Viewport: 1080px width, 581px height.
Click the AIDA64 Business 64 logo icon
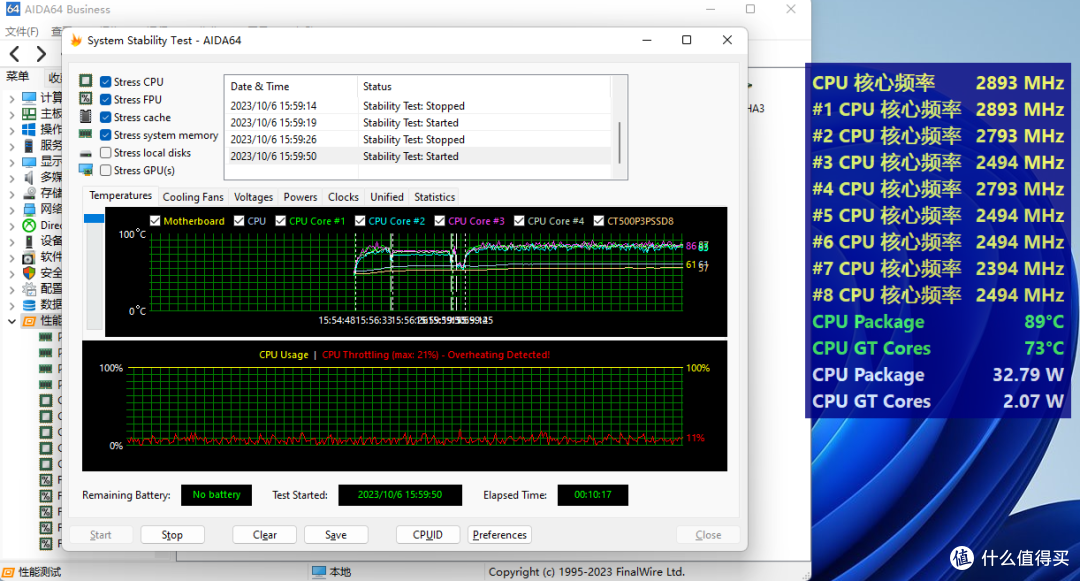[x=12, y=9]
